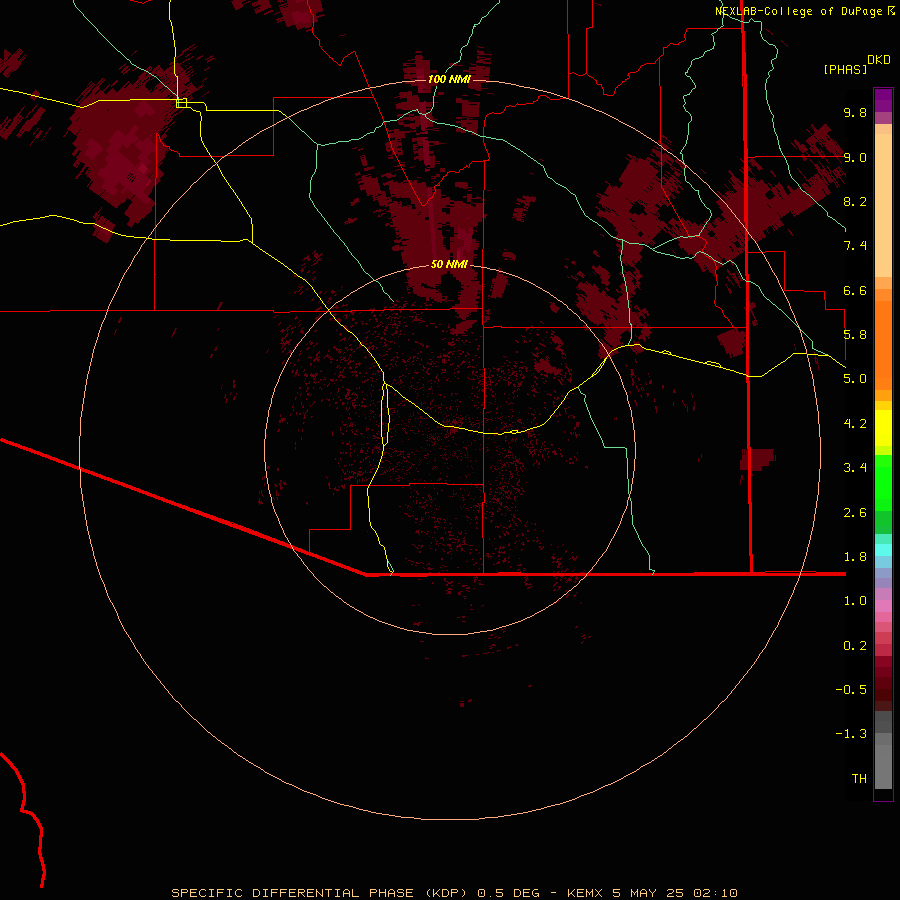Click the 4.2 value on the color scale

click(x=855, y=424)
